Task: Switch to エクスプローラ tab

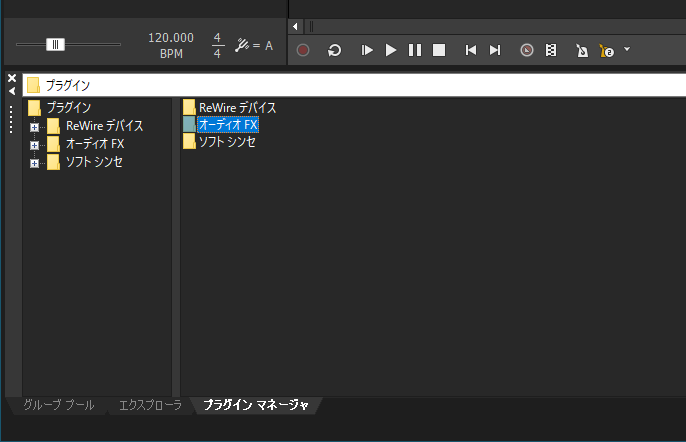Action: (x=148, y=405)
